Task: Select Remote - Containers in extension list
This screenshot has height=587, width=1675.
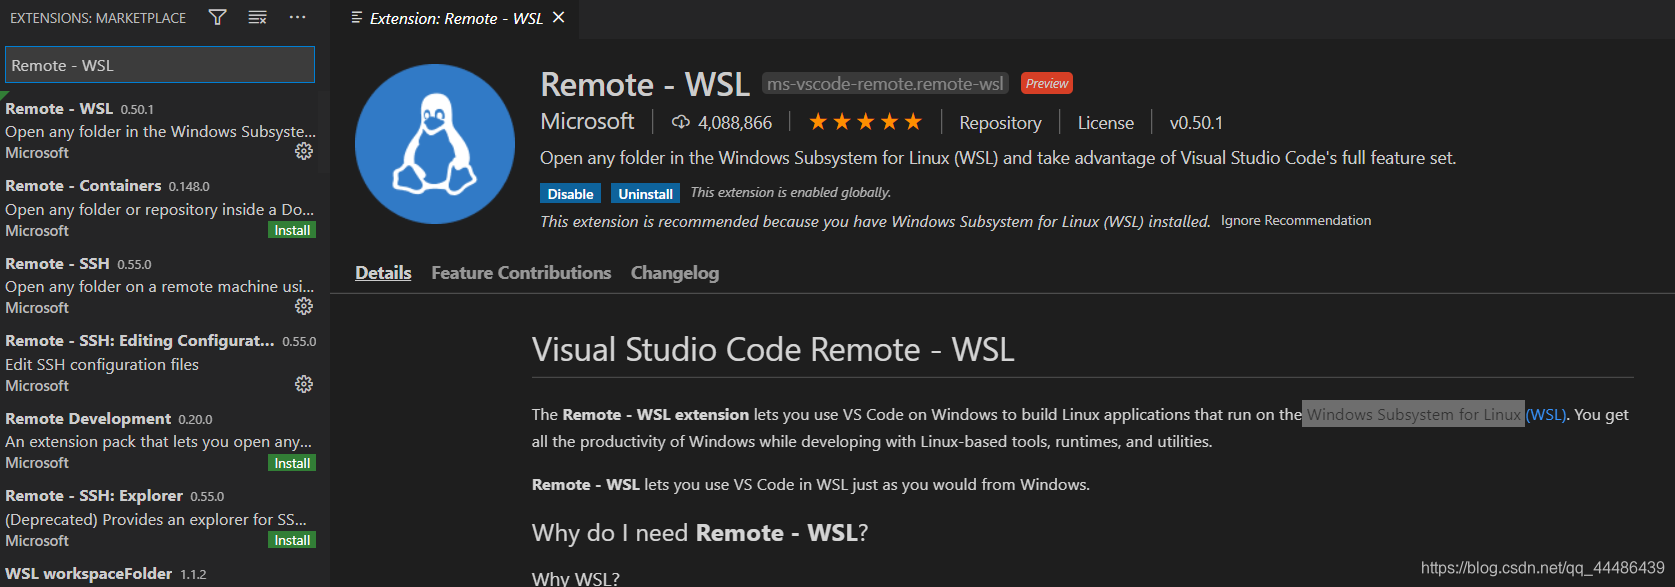Action: (160, 208)
